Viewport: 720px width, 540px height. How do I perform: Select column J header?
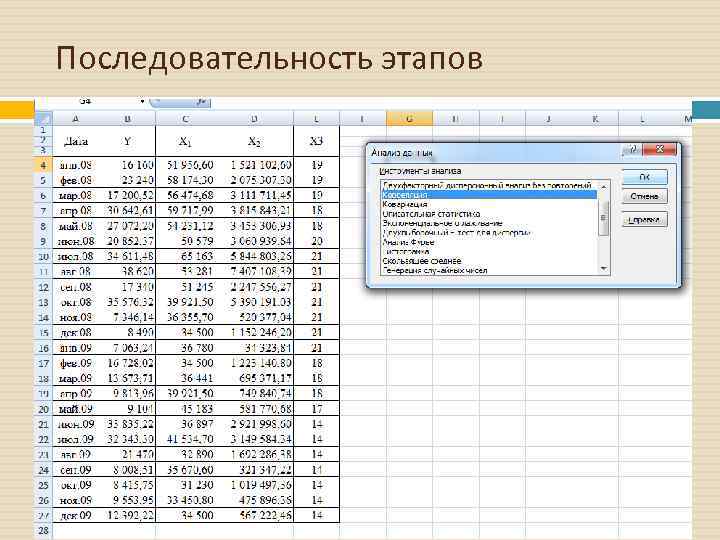click(548, 119)
